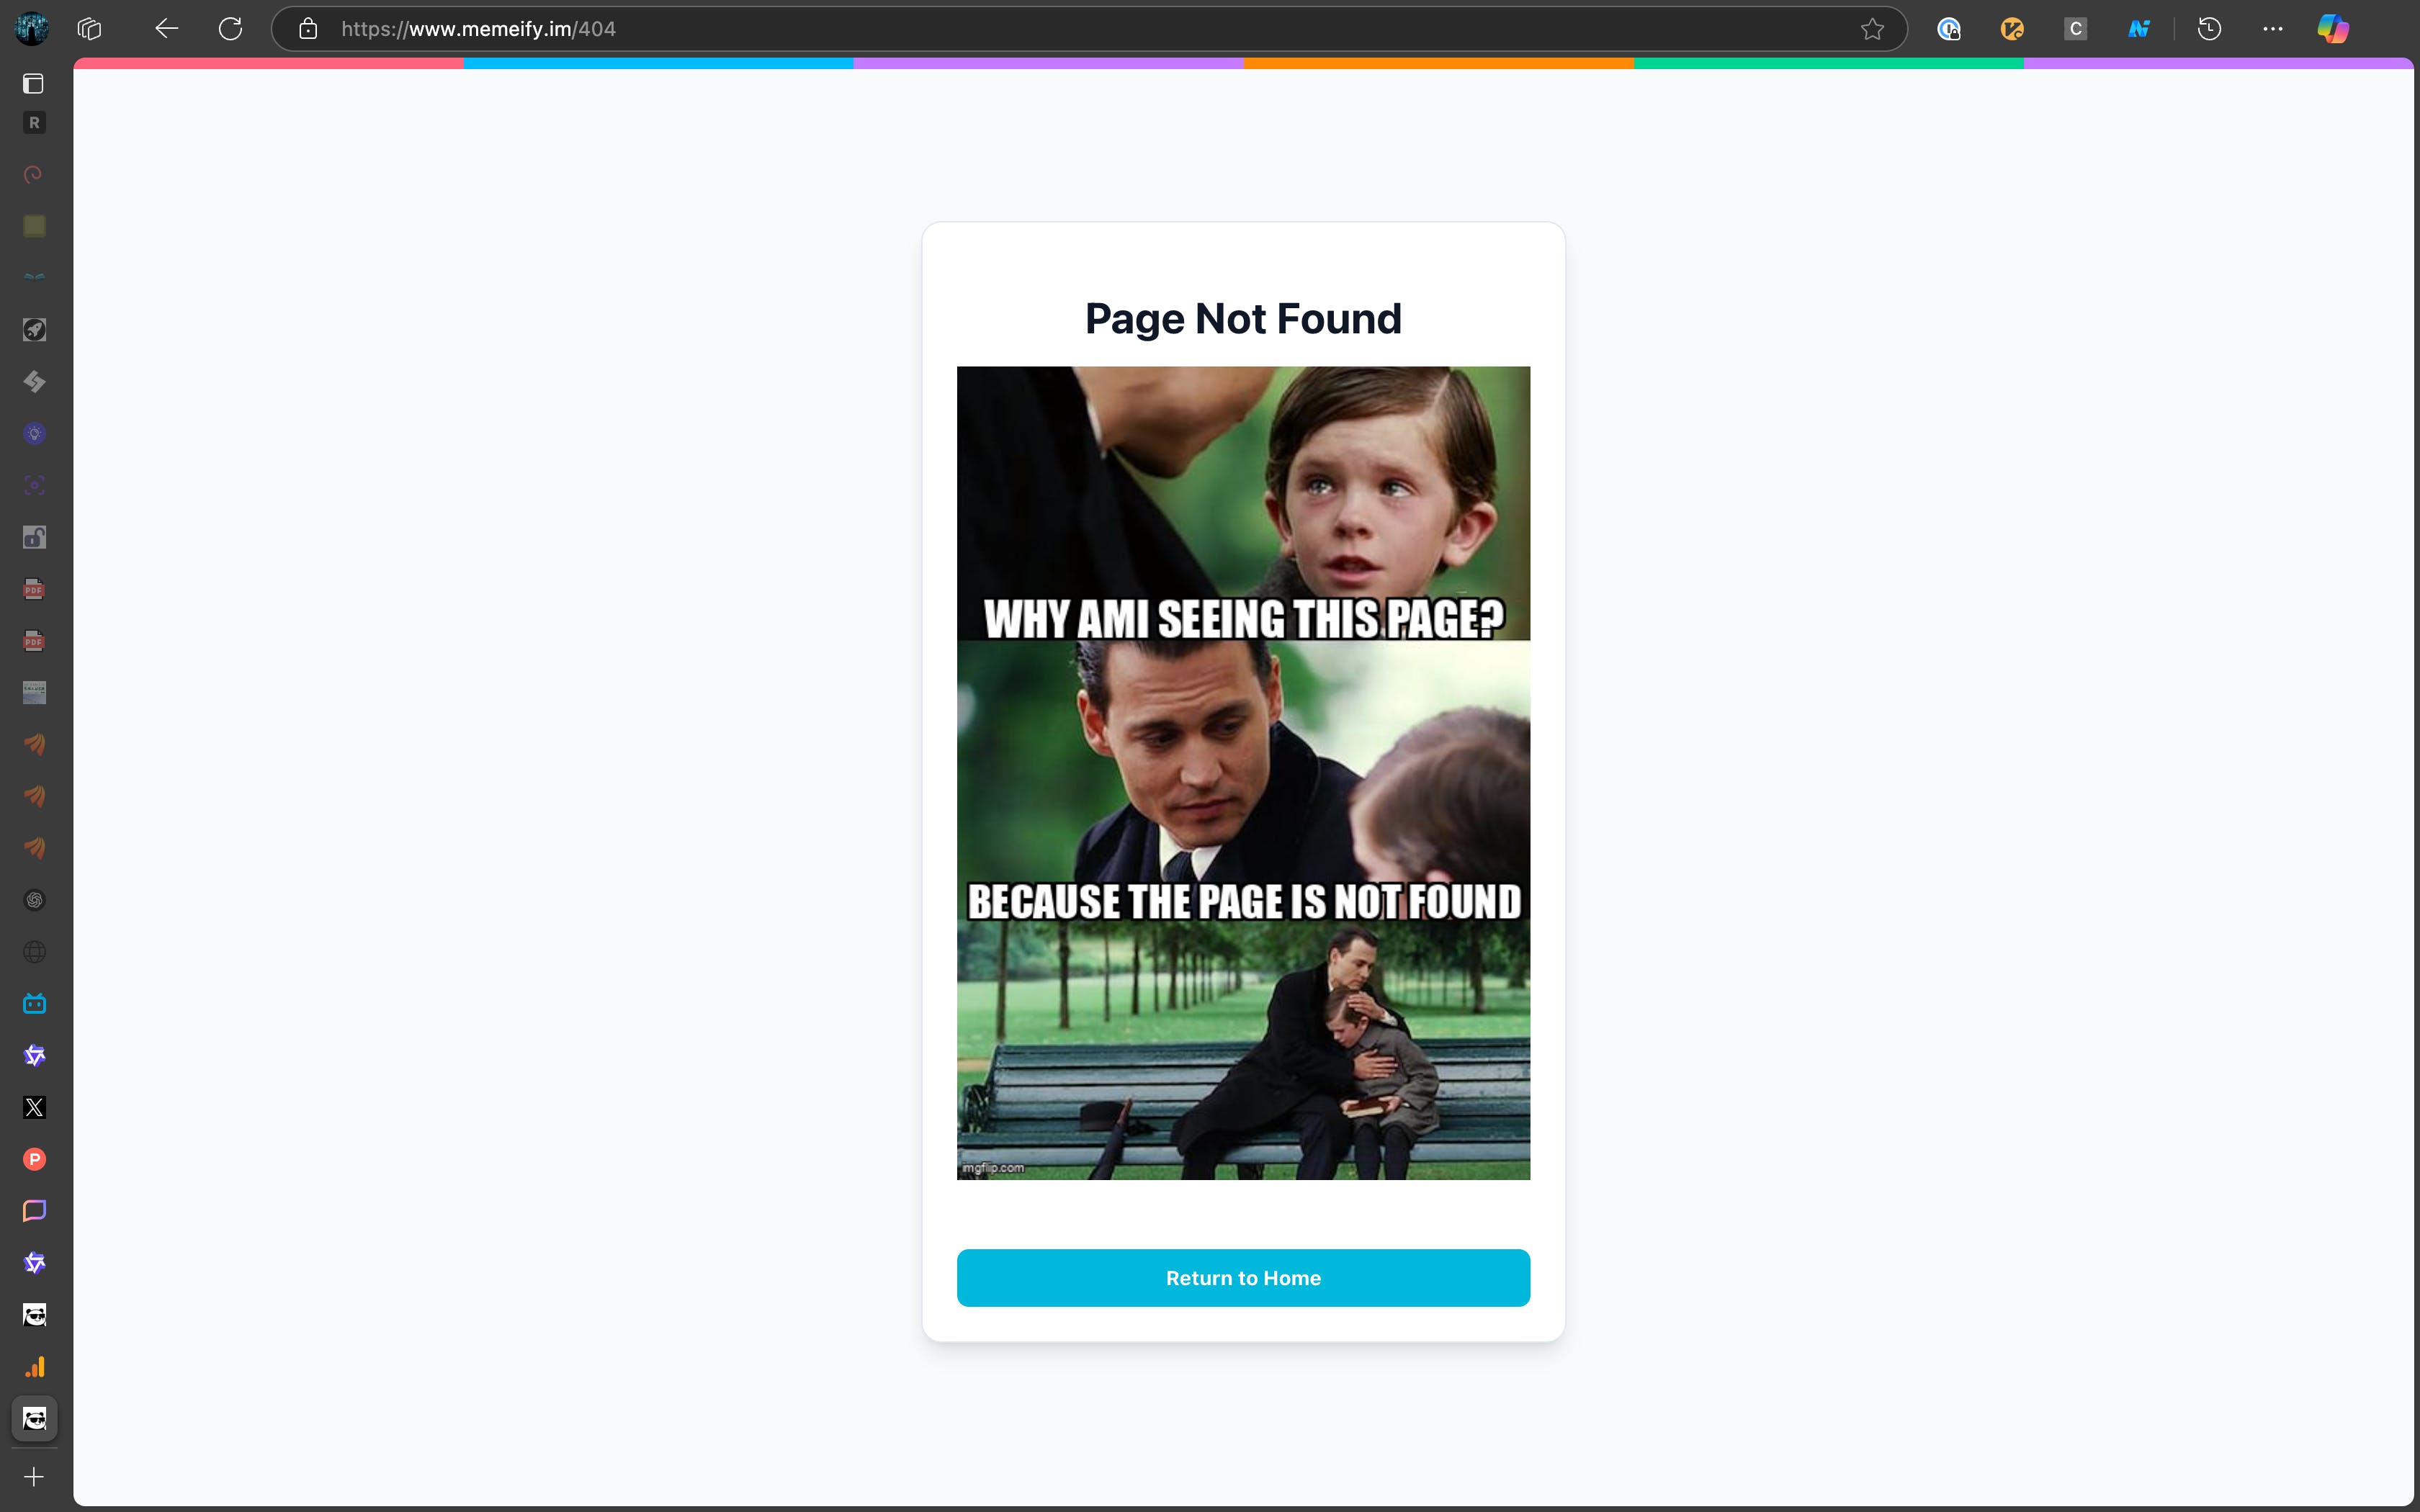
Task: Reload the current page
Action: pyautogui.click(x=230, y=29)
